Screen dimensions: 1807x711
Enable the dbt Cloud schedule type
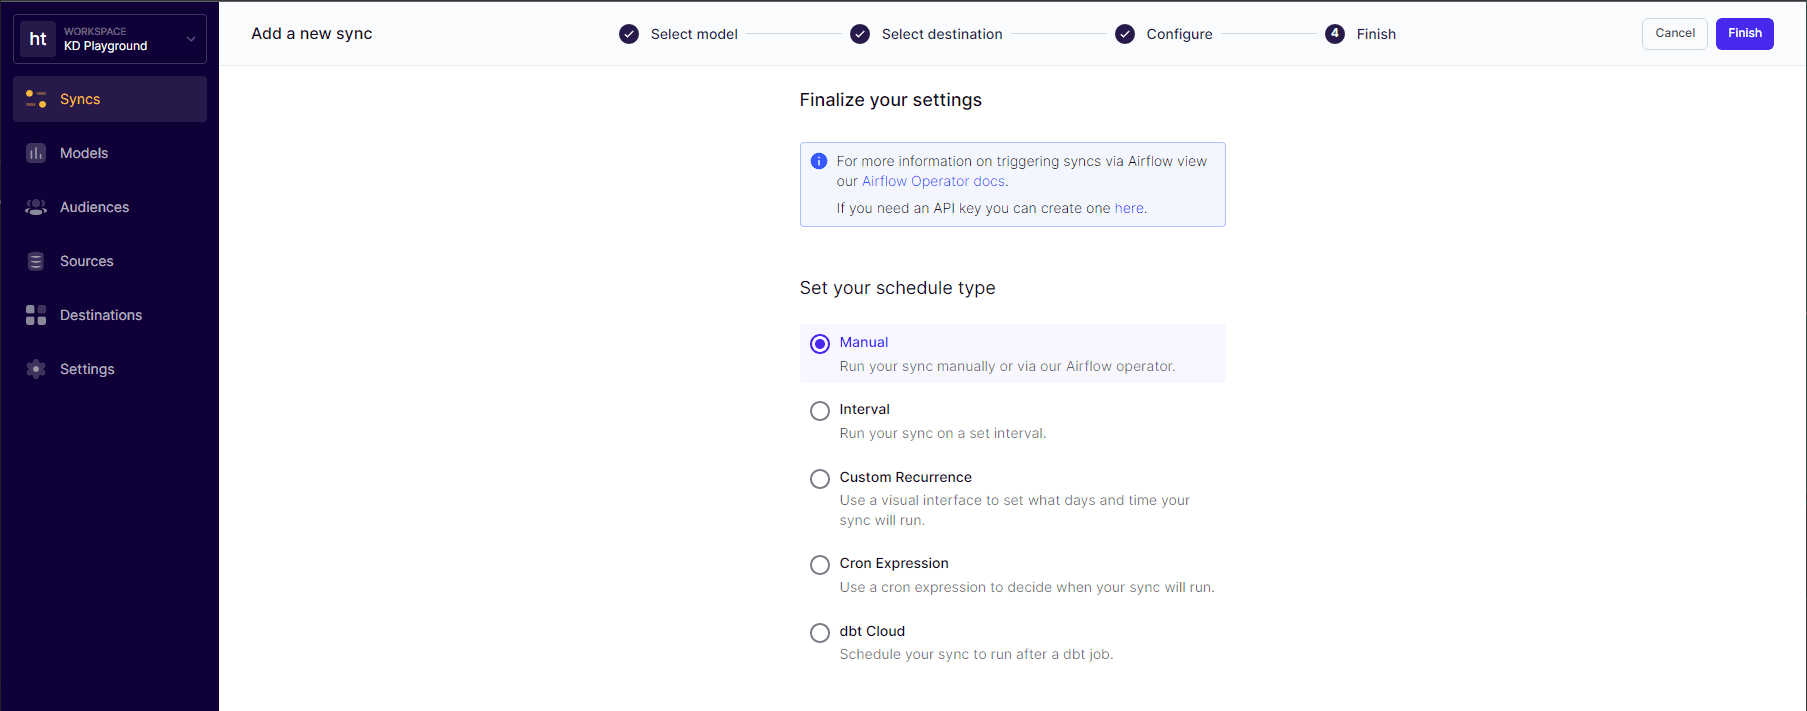(x=820, y=632)
